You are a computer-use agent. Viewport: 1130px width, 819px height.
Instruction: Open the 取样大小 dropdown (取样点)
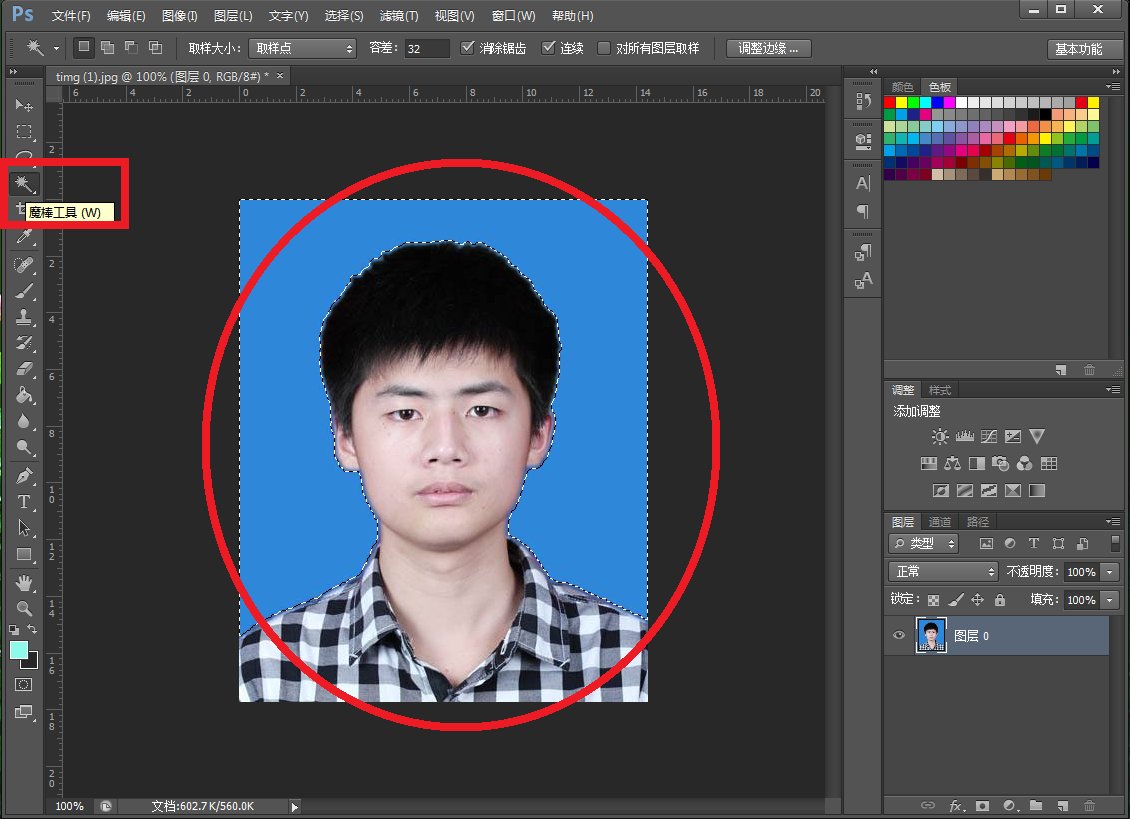(301, 48)
